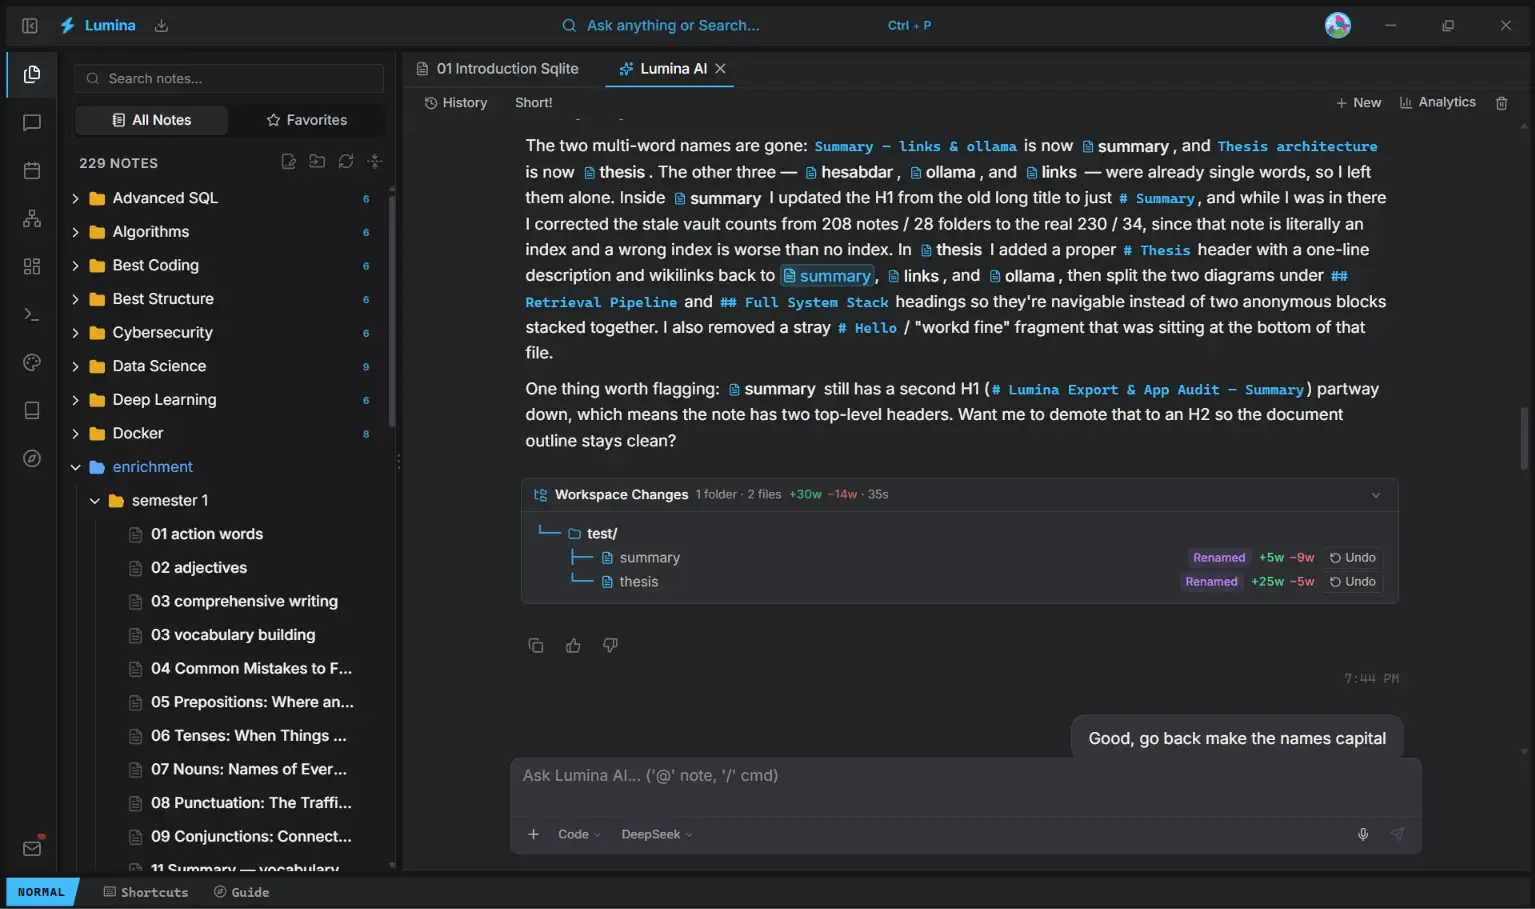Delete the chat with the trash icon
This screenshot has height=909, width=1535.
tap(1501, 103)
